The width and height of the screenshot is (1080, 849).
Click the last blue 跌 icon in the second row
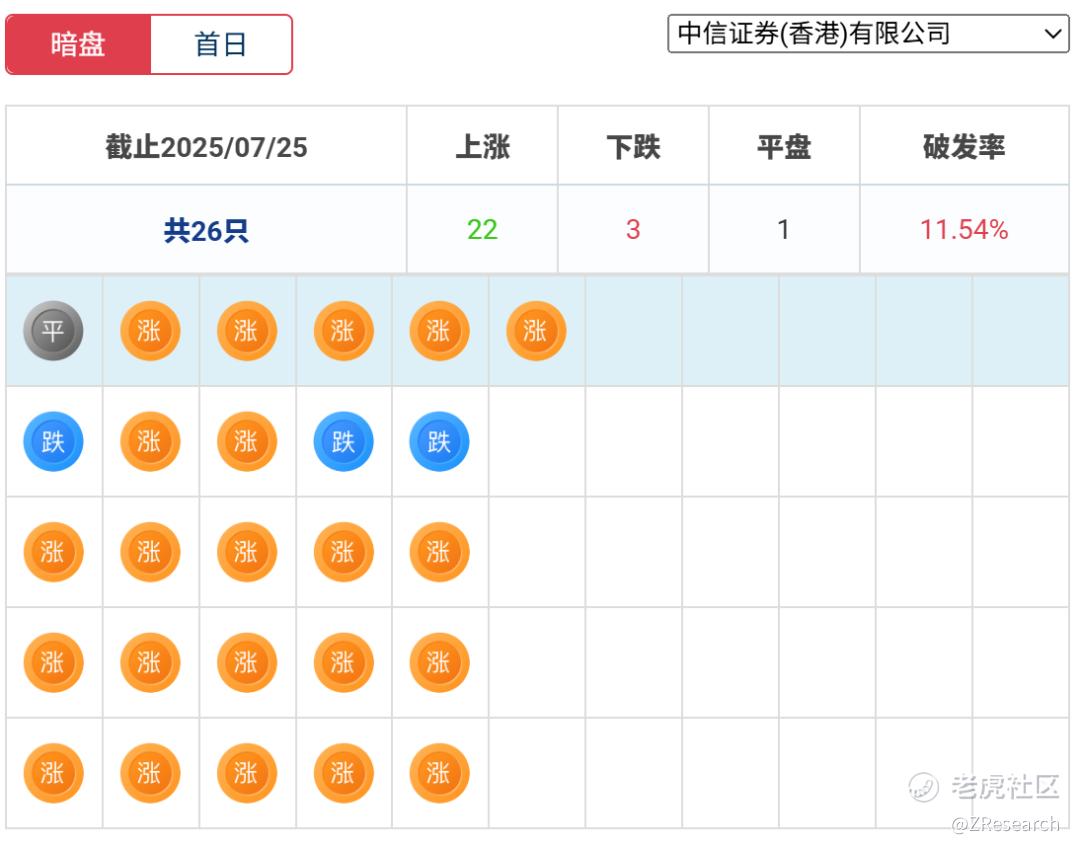pyautogui.click(x=439, y=442)
